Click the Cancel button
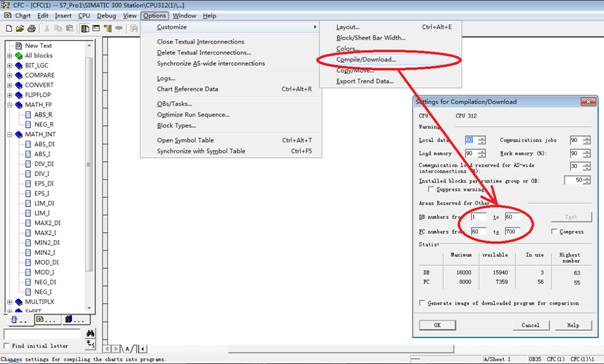The image size is (604, 364). [x=530, y=325]
